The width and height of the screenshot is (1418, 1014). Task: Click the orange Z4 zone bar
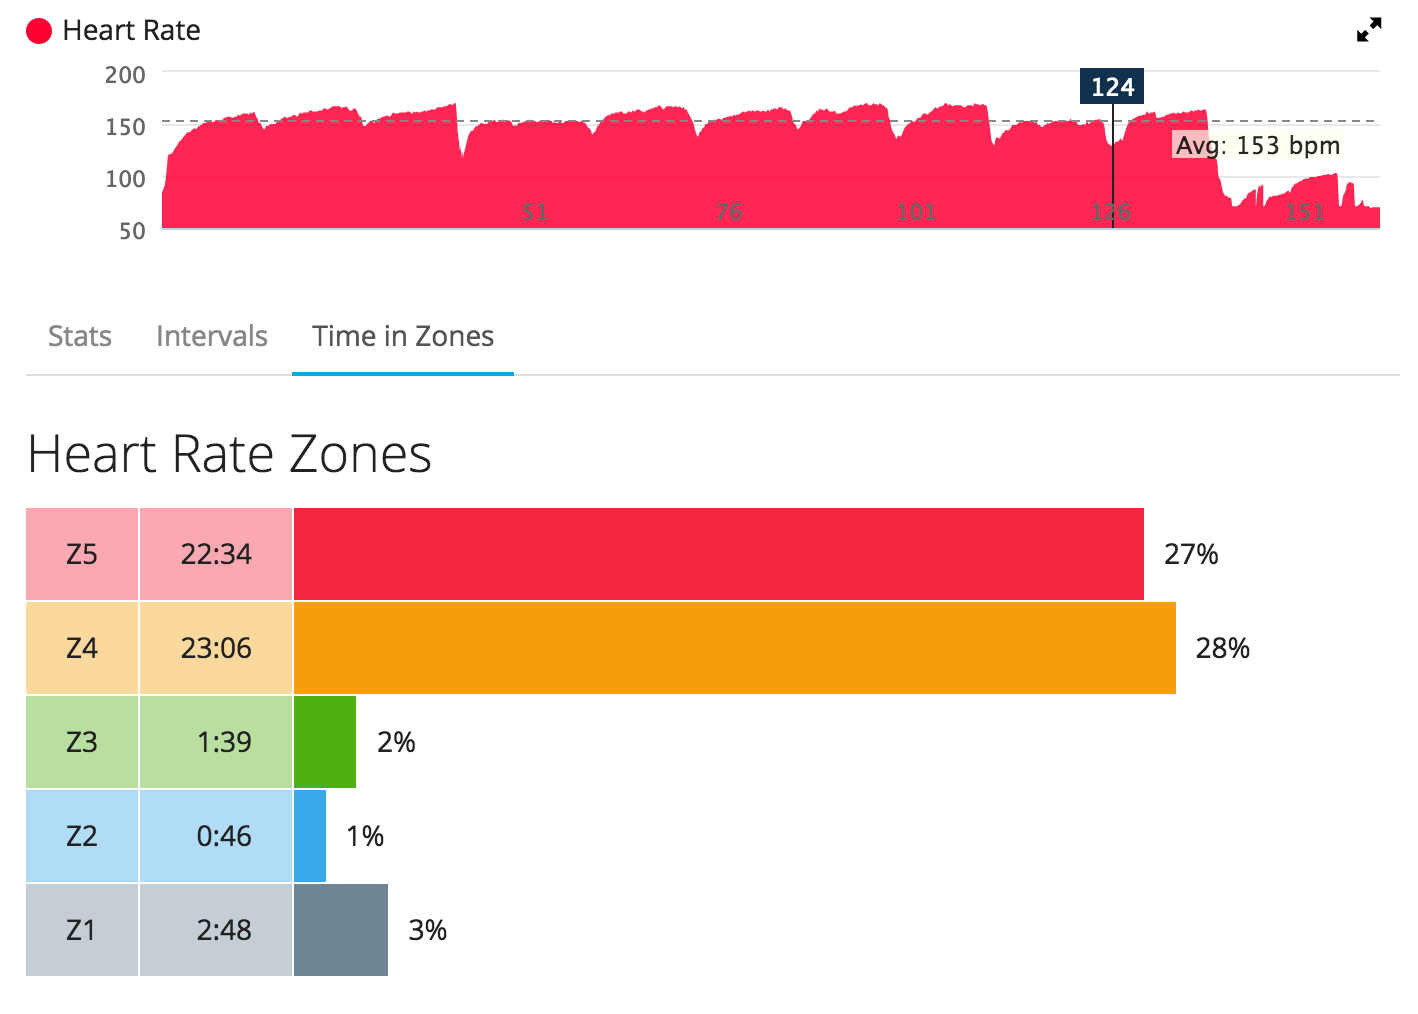734,648
